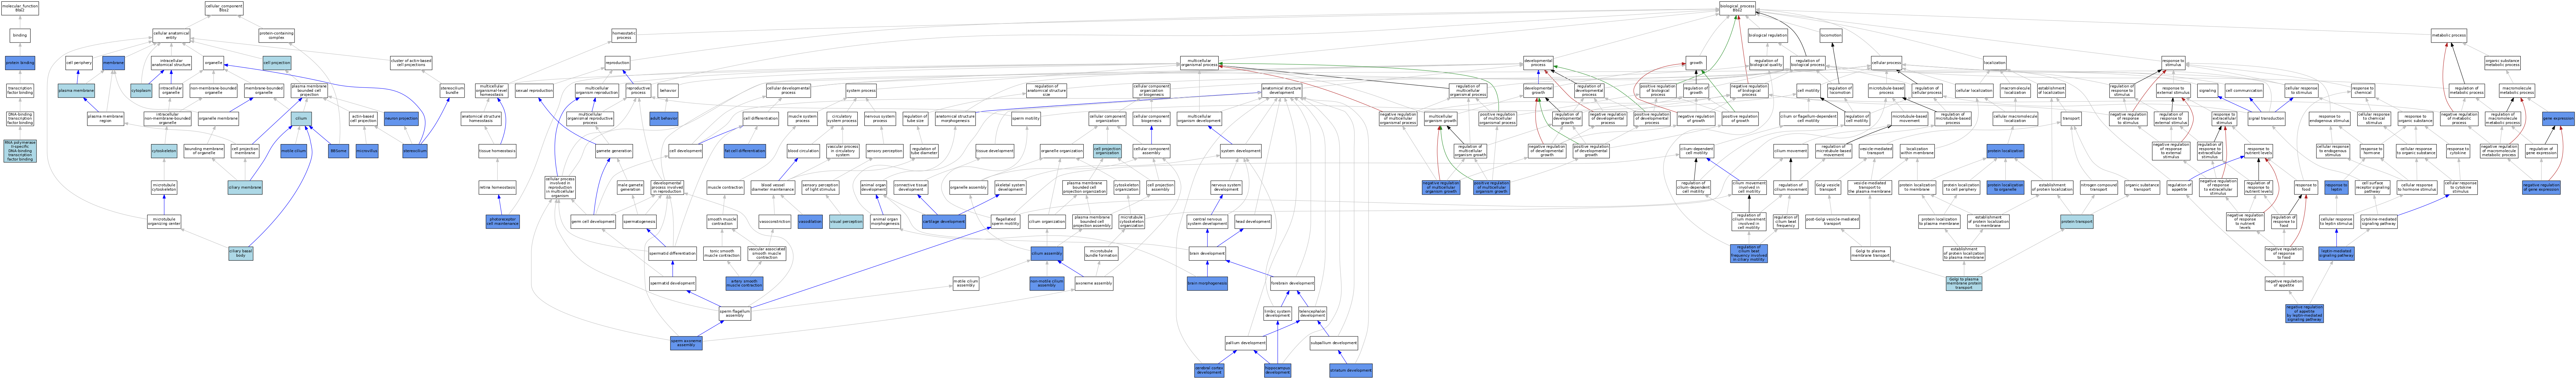This screenshot has width=2576, height=379.
Task: Click the 'sexual reproduction' node
Action: (x=534, y=90)
